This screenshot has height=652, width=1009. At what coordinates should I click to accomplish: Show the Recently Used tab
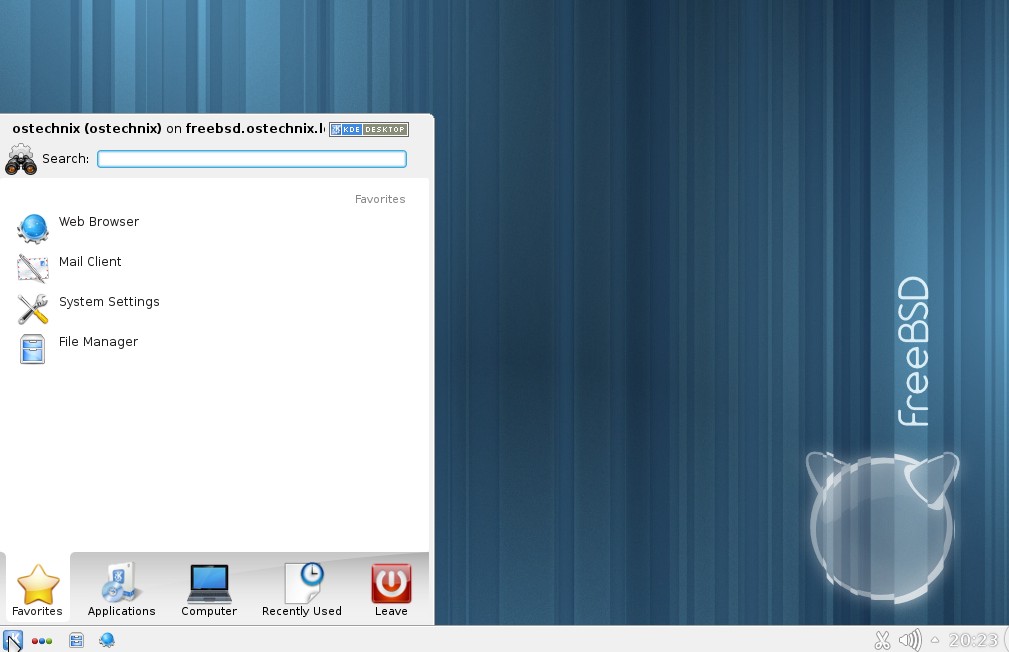(x=301, y=589)
